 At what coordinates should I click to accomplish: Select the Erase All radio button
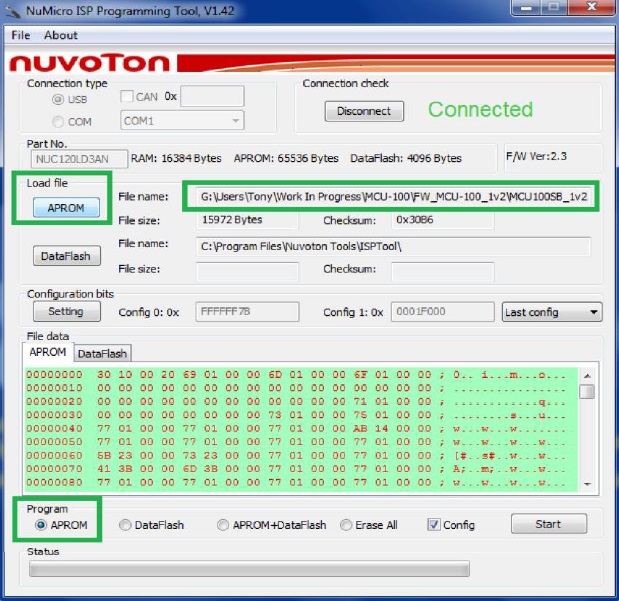tap(346, 525)
